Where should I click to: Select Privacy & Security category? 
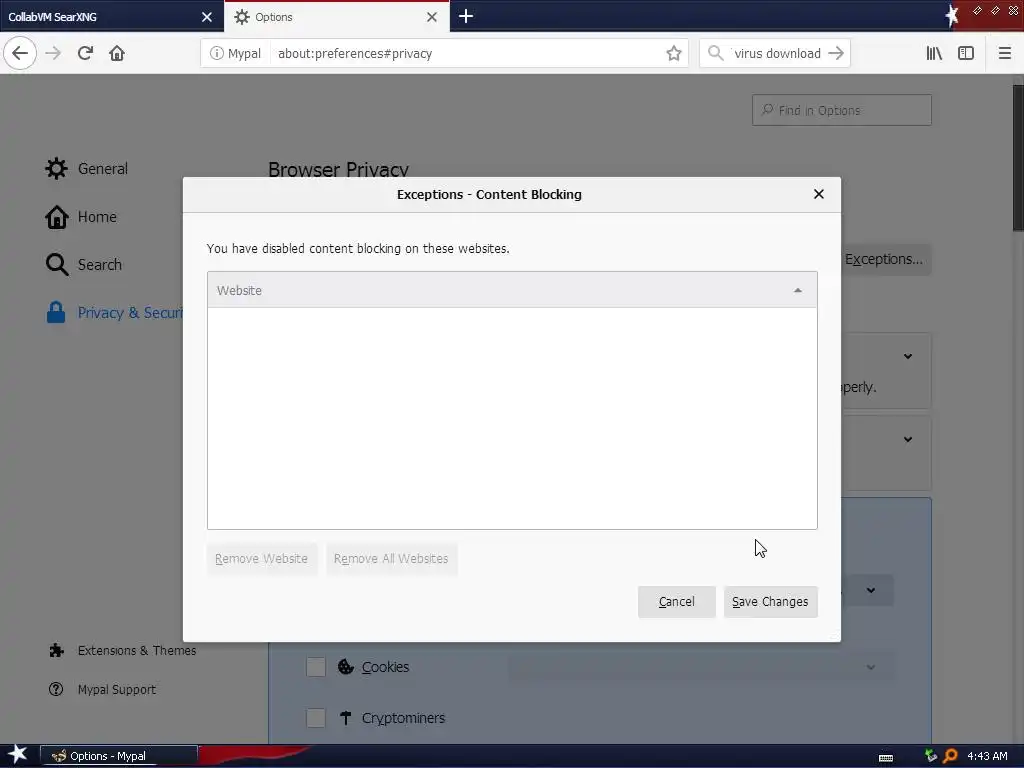point(114,313)
